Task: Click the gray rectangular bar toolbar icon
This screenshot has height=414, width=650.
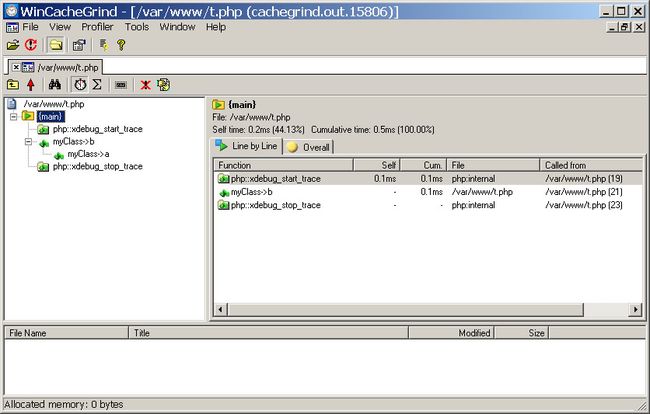Action: (121, 85)
